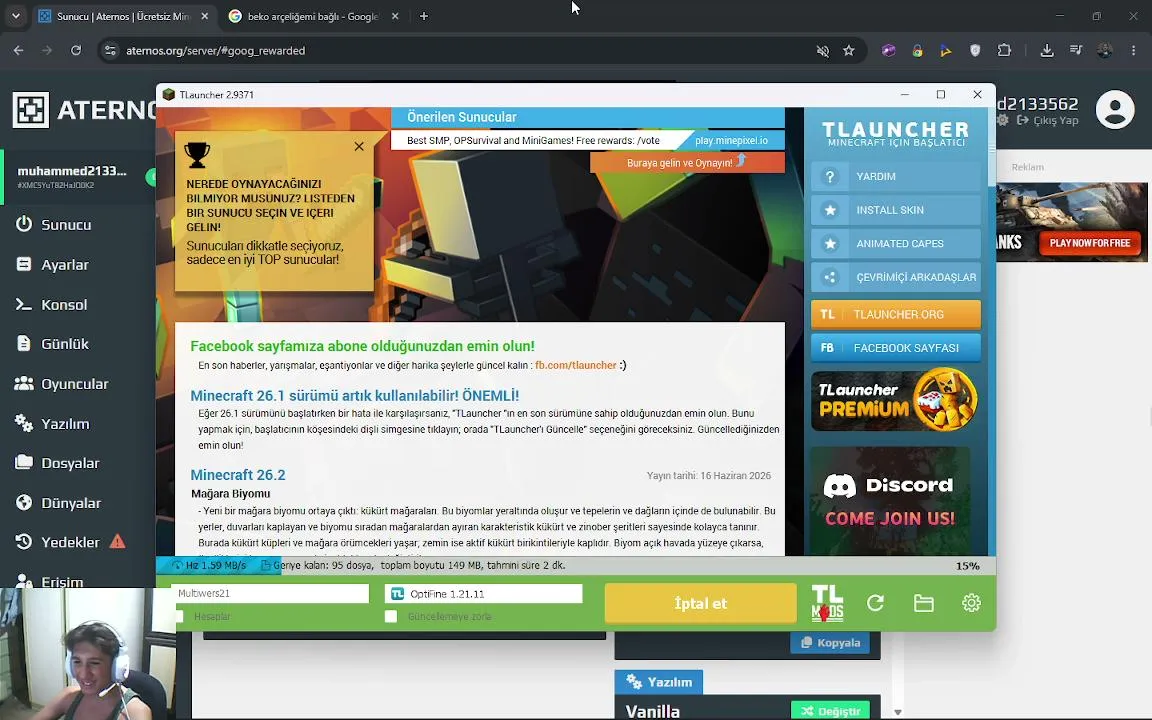
Task: Open the browser extensions puzzle icon
Action: [1004, 51]
